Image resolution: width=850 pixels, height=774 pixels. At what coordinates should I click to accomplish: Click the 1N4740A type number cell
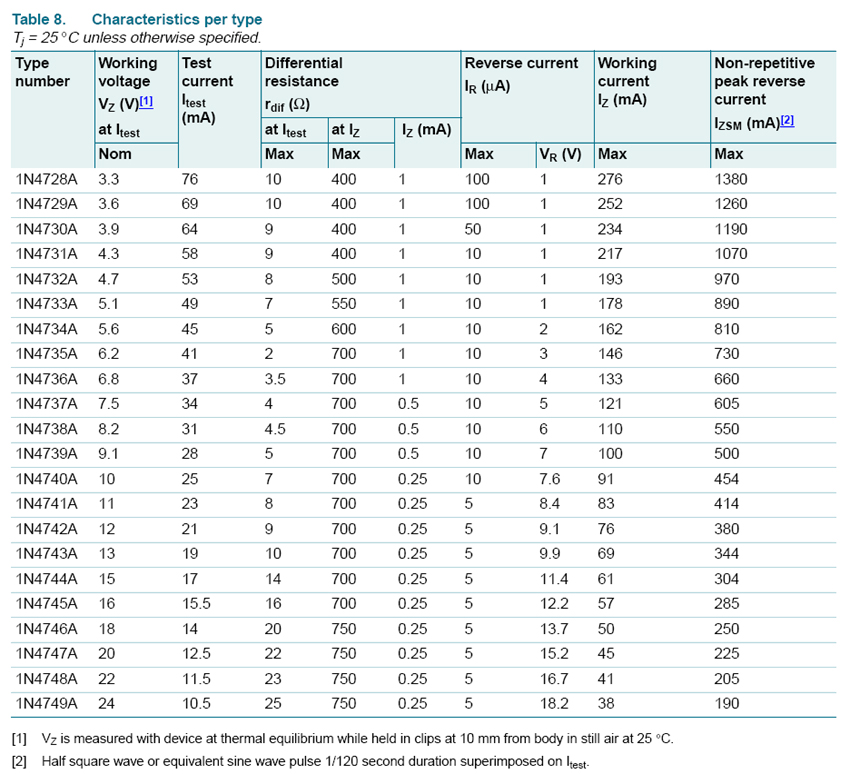45,479
